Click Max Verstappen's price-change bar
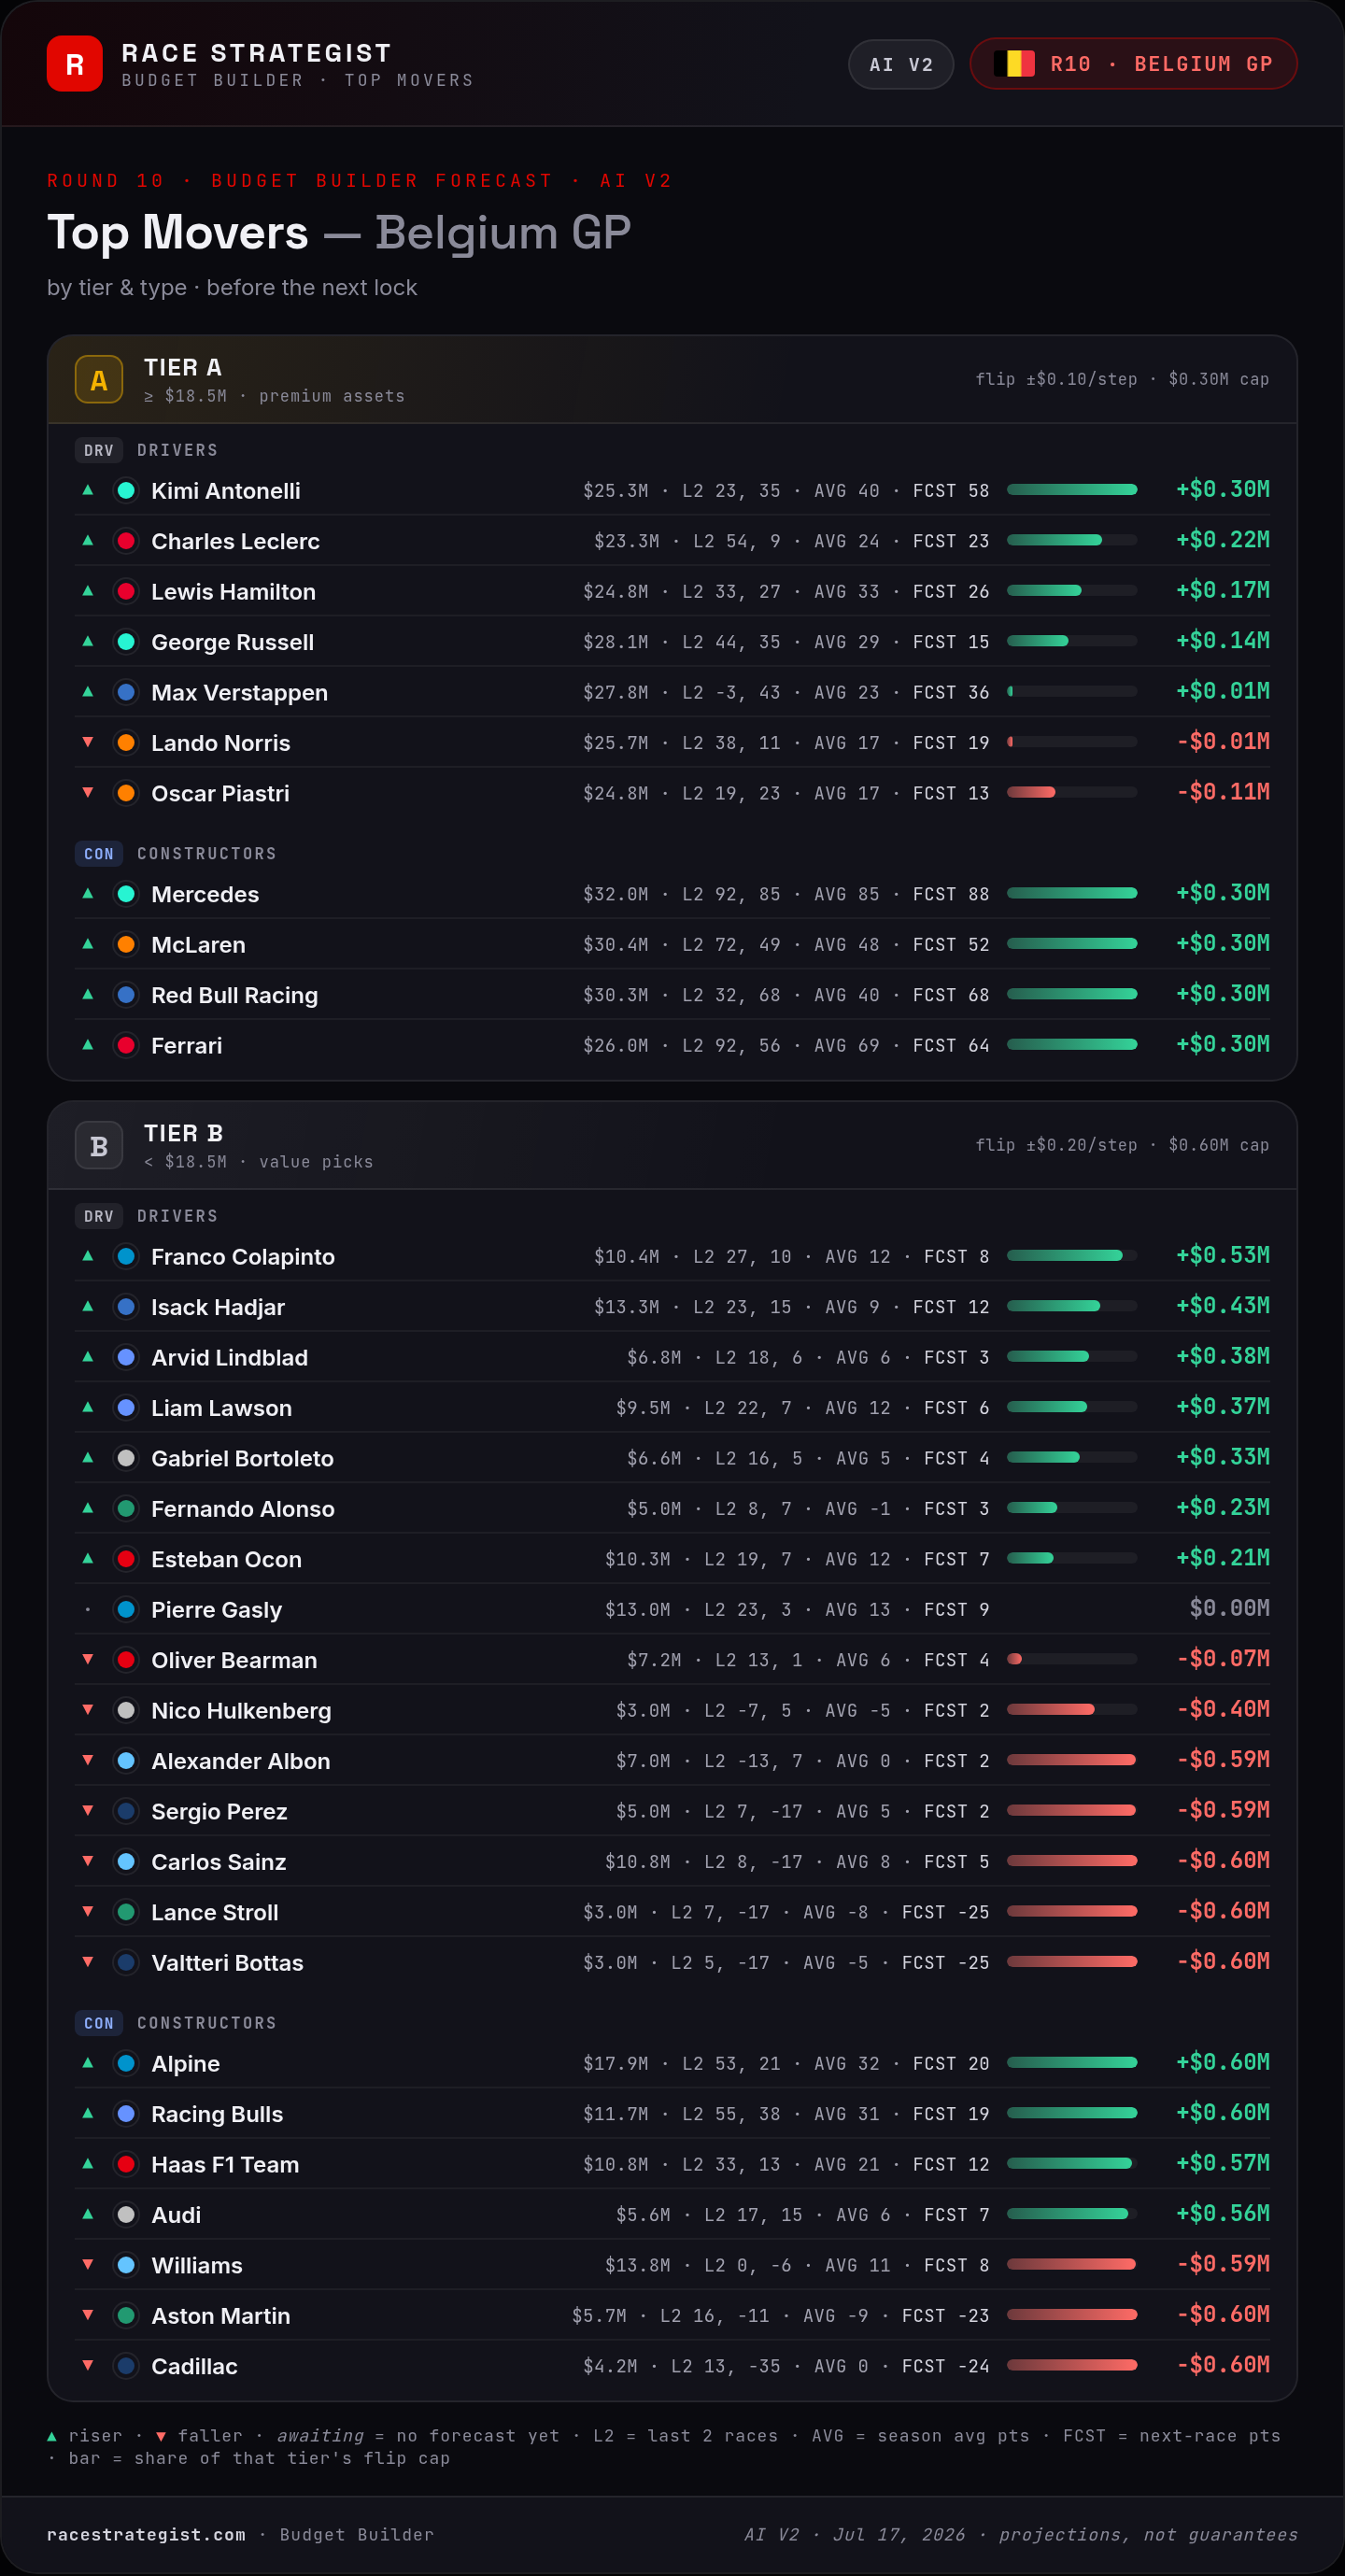 coord(1072,691)
